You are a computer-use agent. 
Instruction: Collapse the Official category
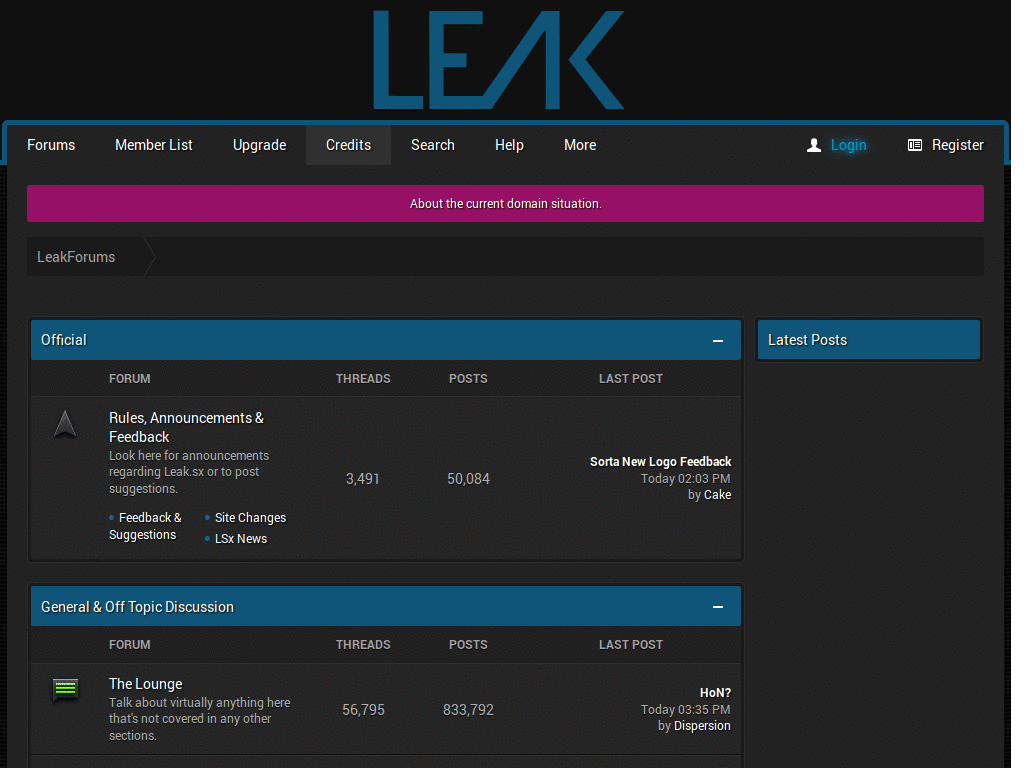coord(718,341)
